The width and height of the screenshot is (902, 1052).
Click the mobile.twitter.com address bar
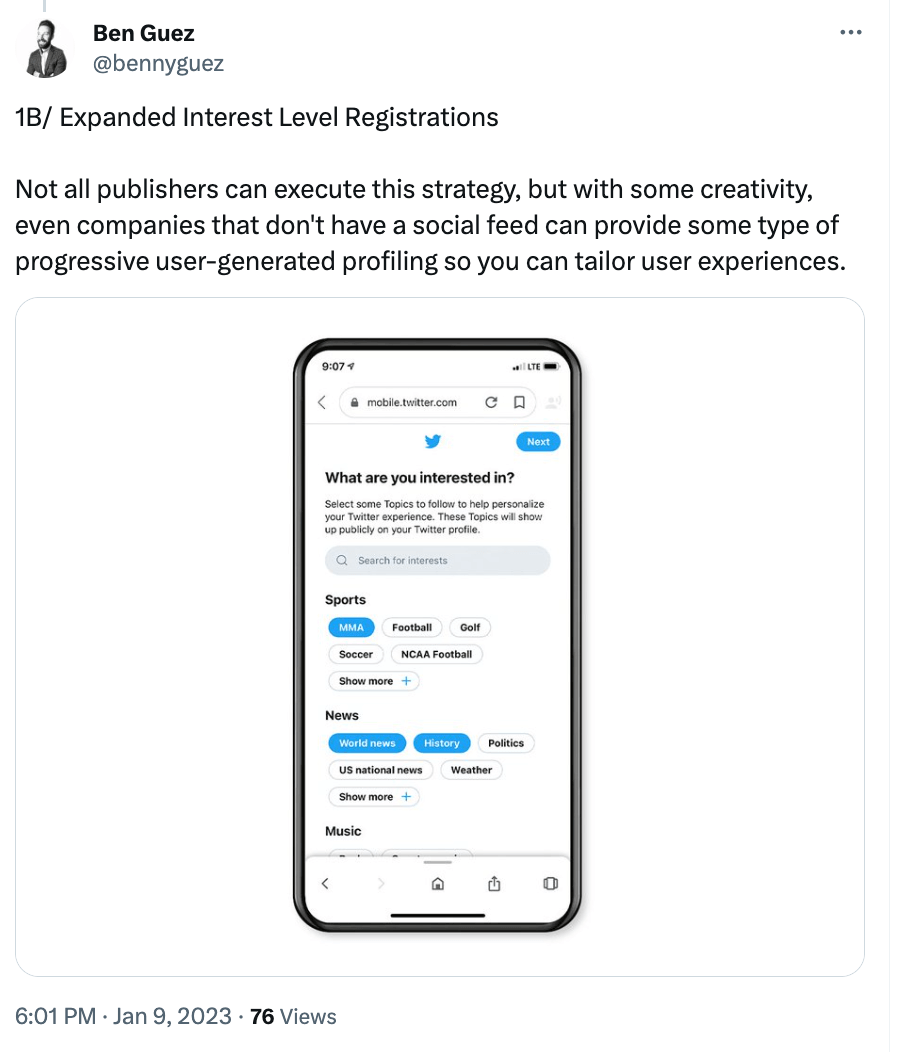click(x=412, y=402)
